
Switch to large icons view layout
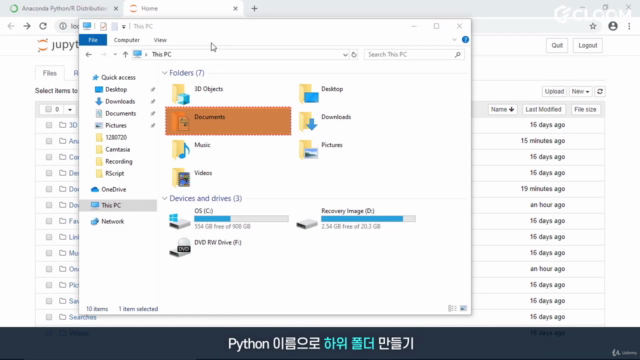(x=463, y=309)
